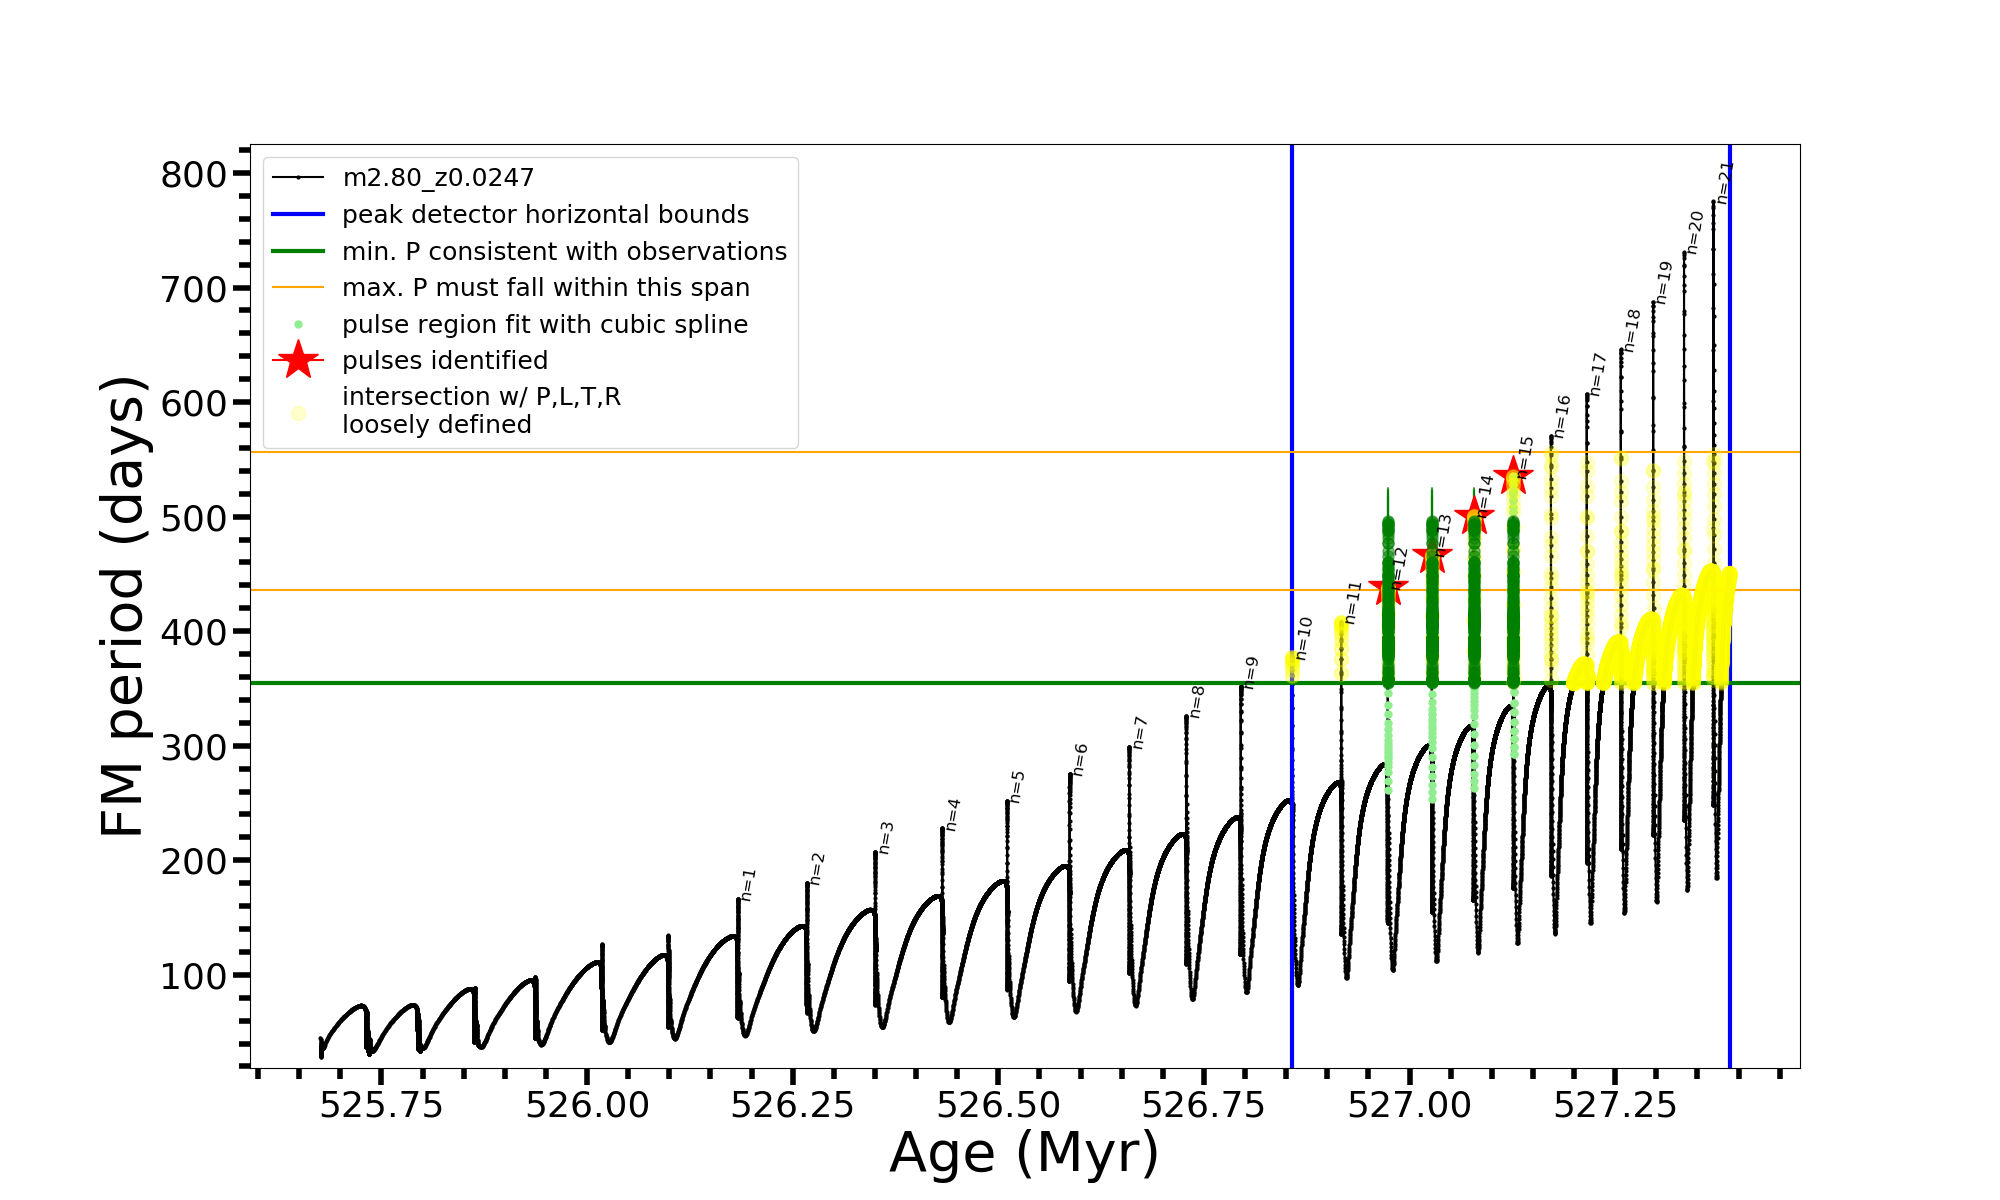
Task: Click the red star in the legend
Action: (298, 360)
